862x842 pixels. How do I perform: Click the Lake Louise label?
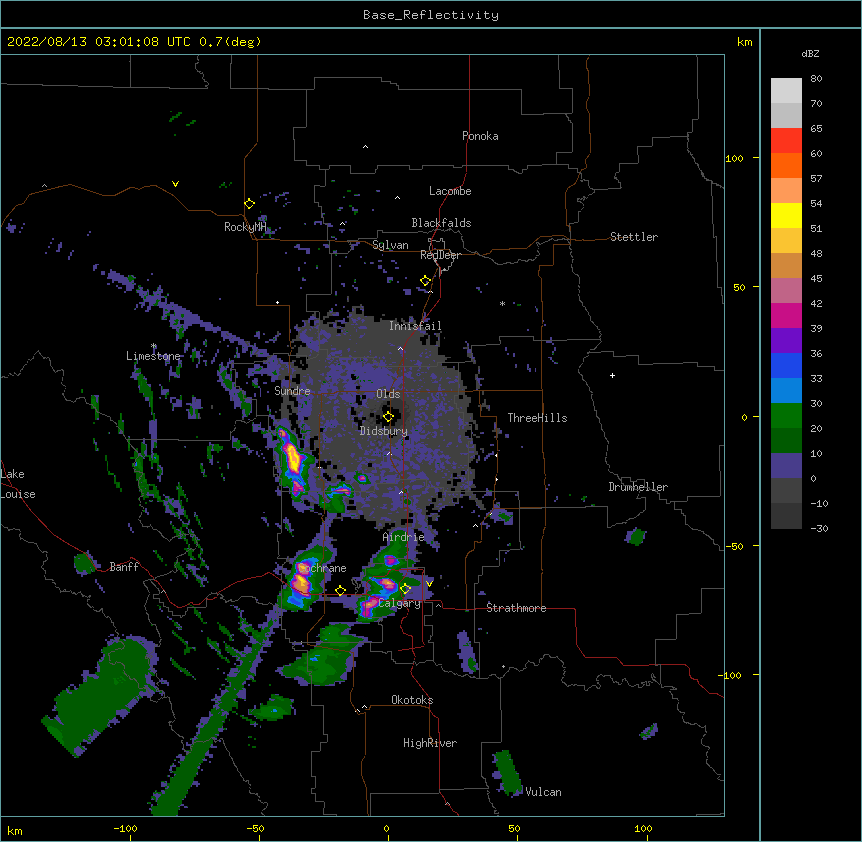[18, 484]
